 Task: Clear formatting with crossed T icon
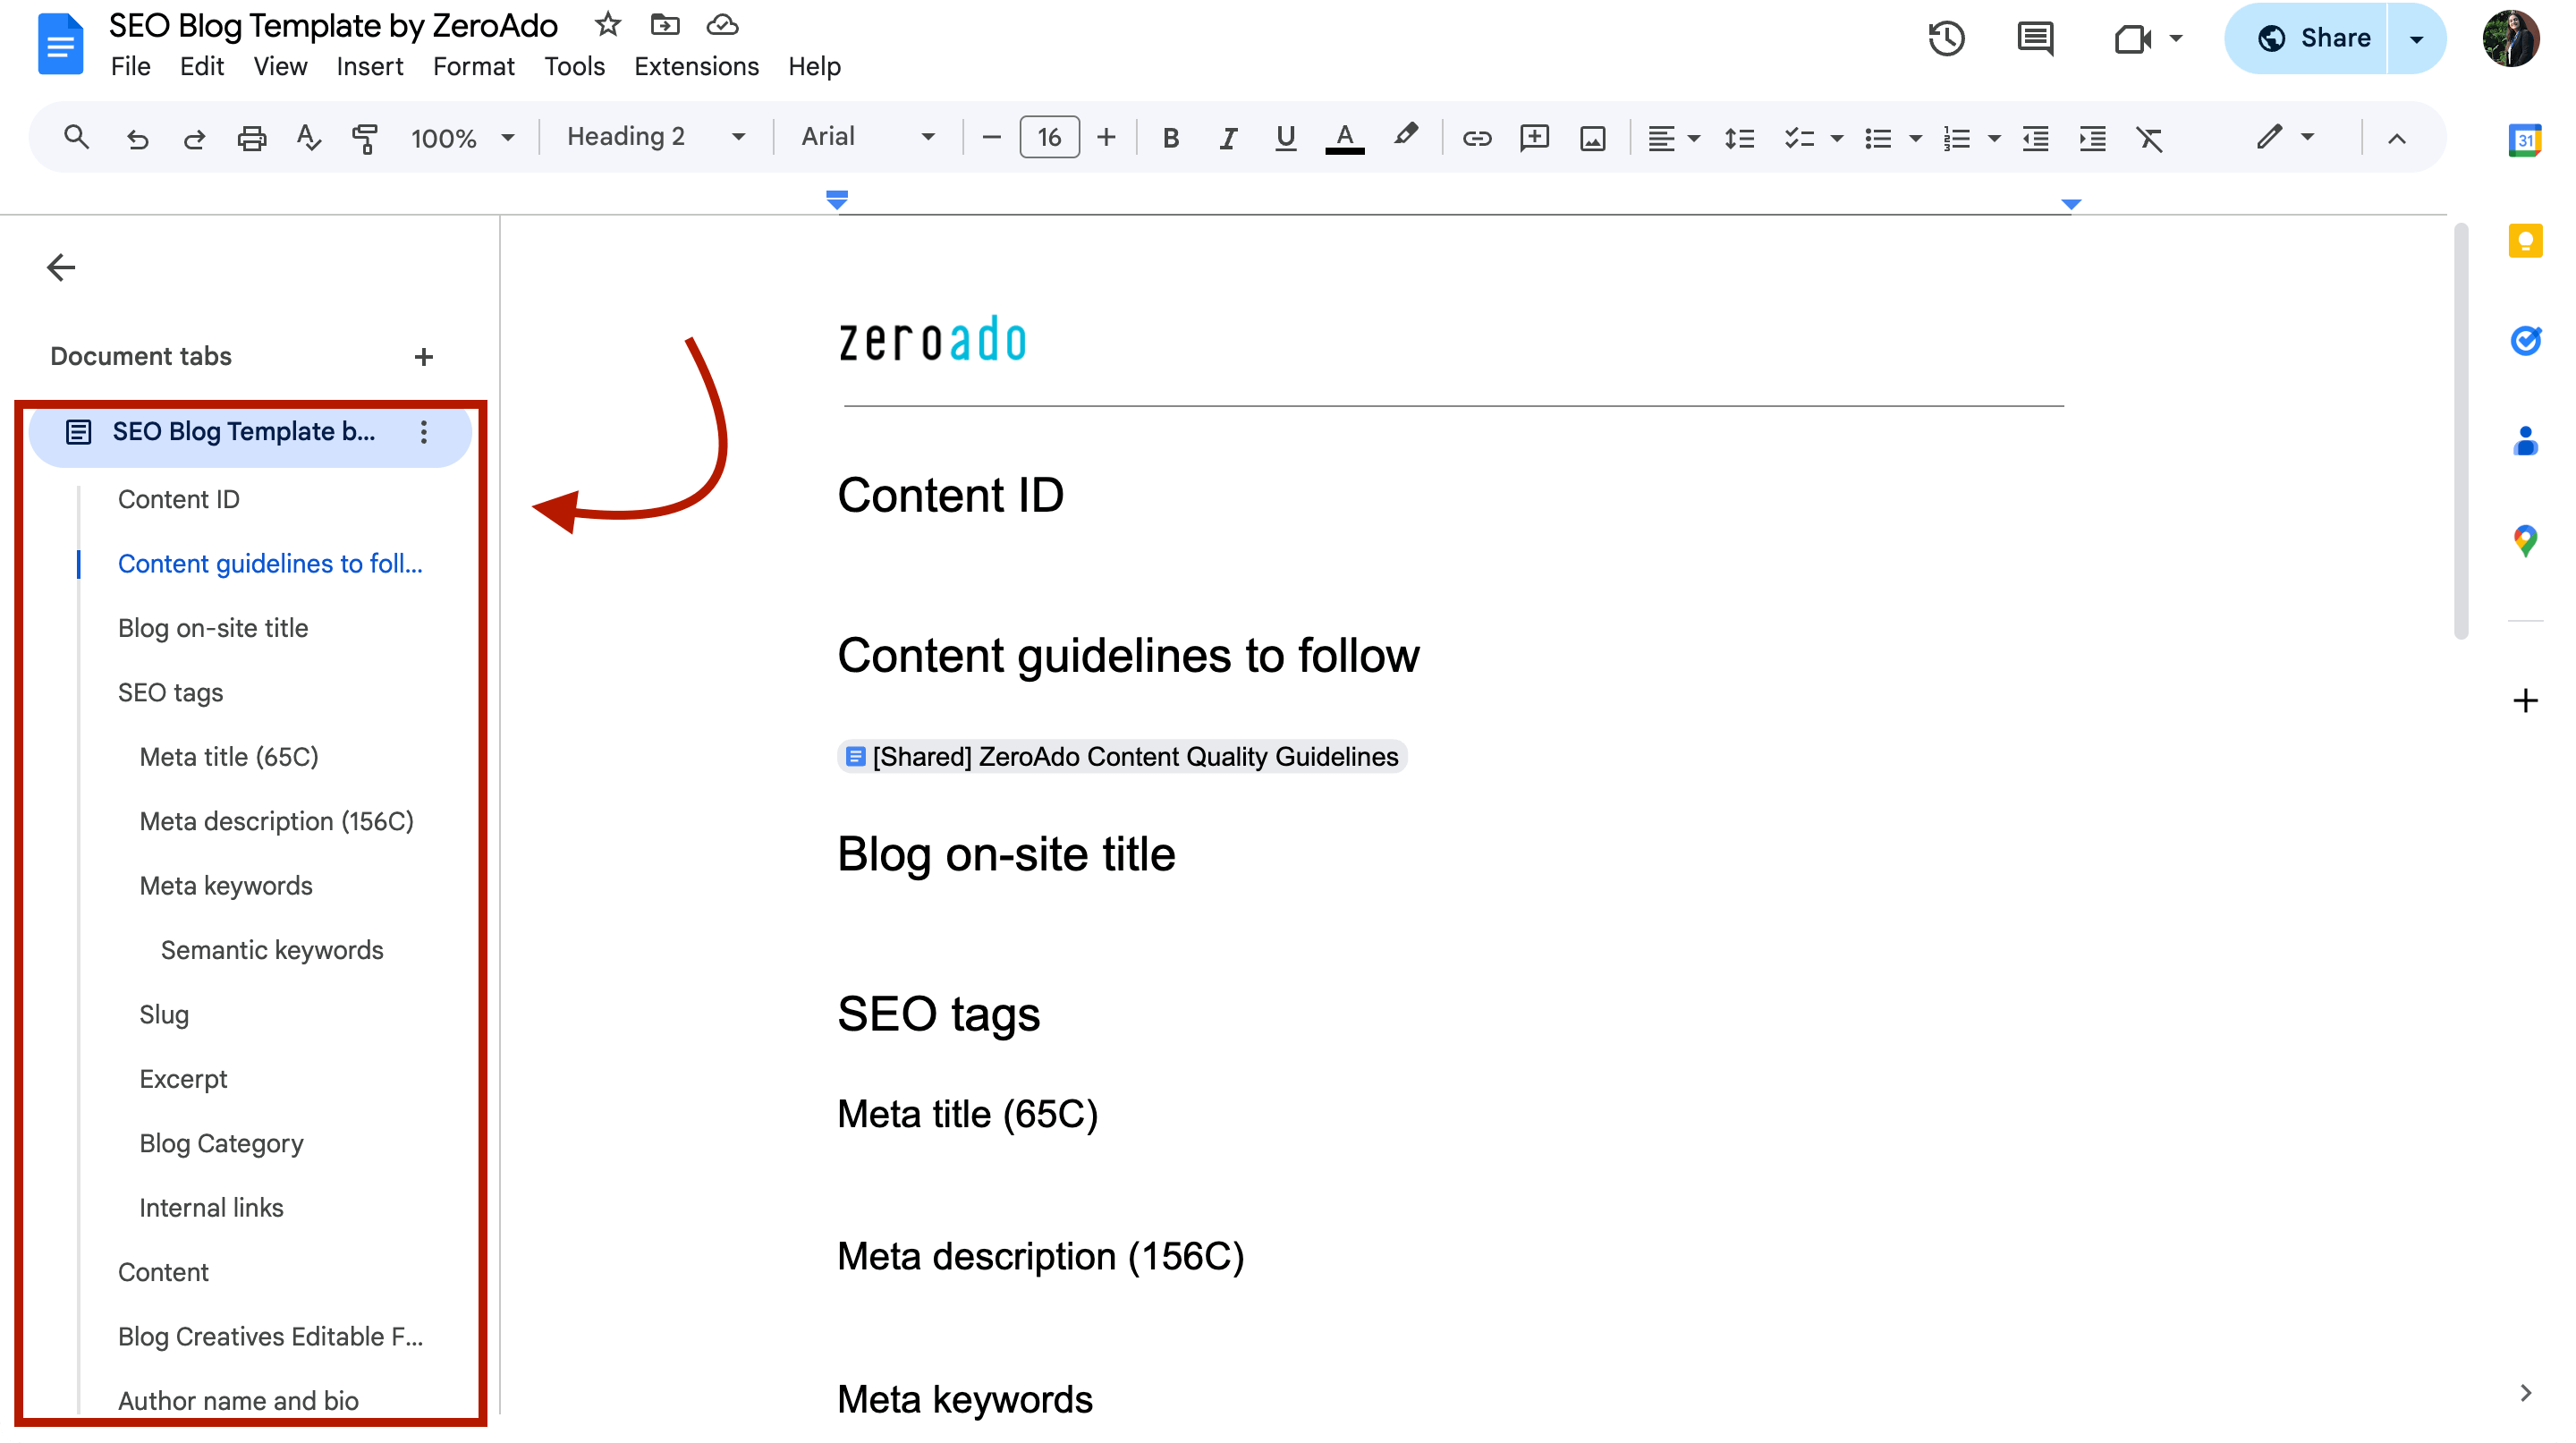pyautogui.click(x=2149, y=138)
